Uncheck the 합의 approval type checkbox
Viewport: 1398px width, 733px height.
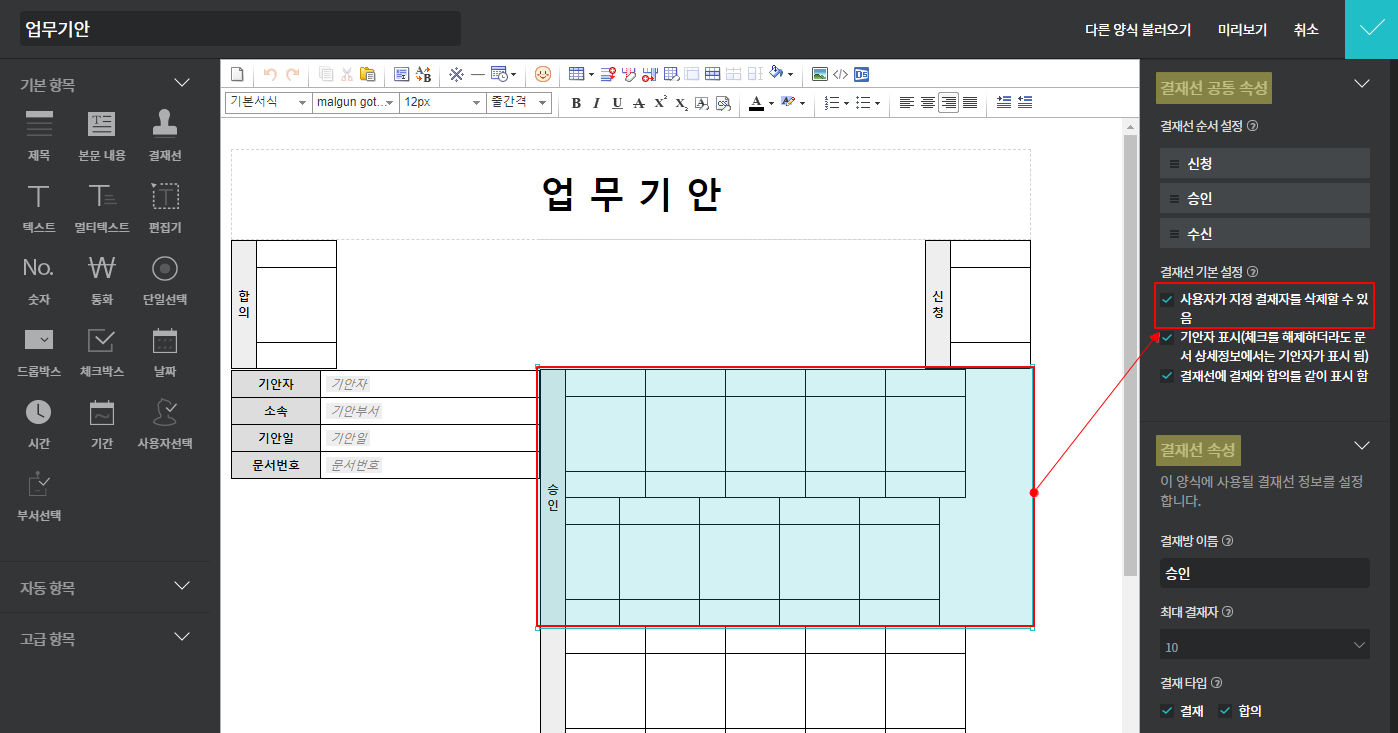pos(1225,711)
